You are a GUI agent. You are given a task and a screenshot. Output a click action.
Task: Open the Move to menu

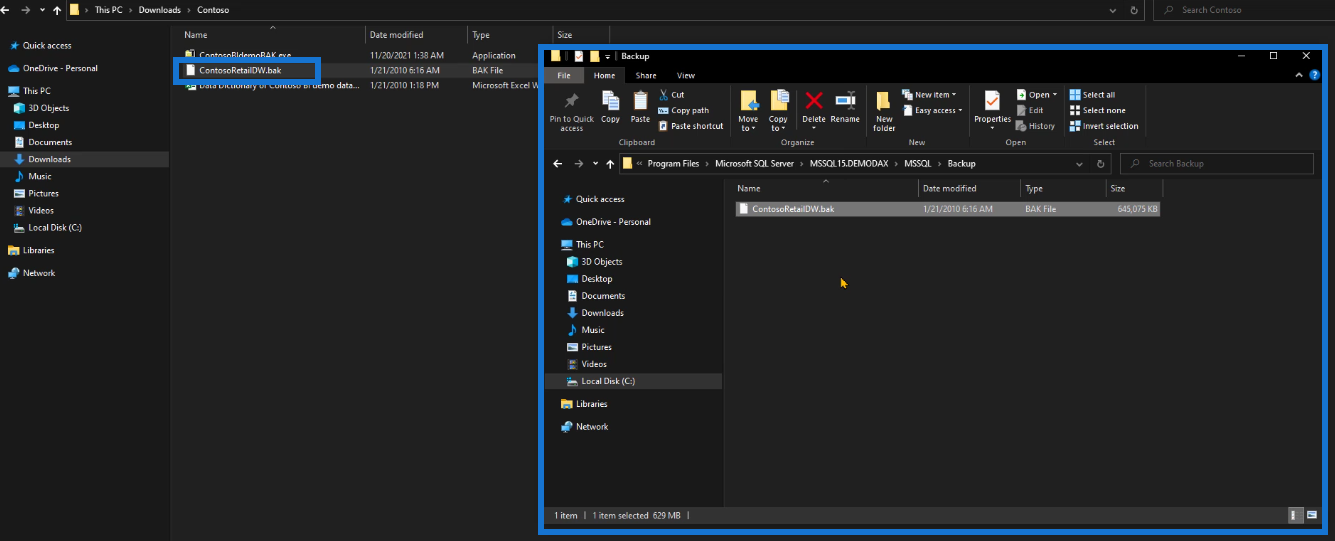click(748, 110)
